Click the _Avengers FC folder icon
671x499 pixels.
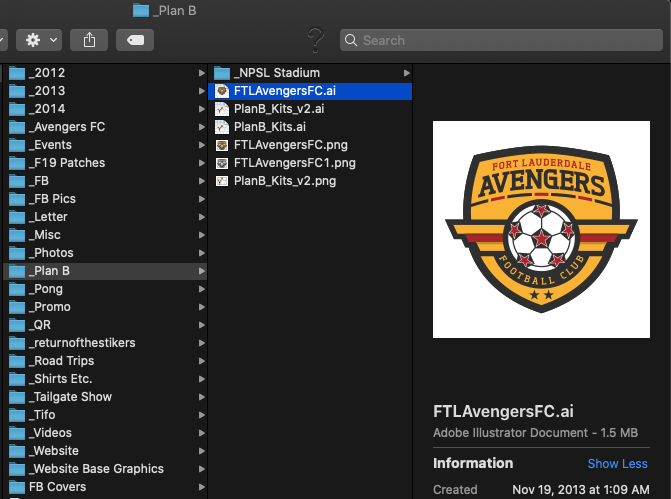17,127
